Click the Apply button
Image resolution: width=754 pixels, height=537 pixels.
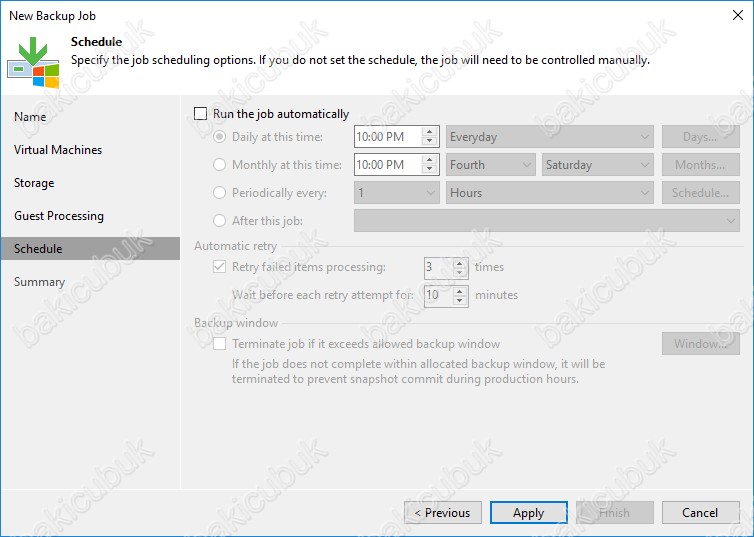click(x=528, y=512)
